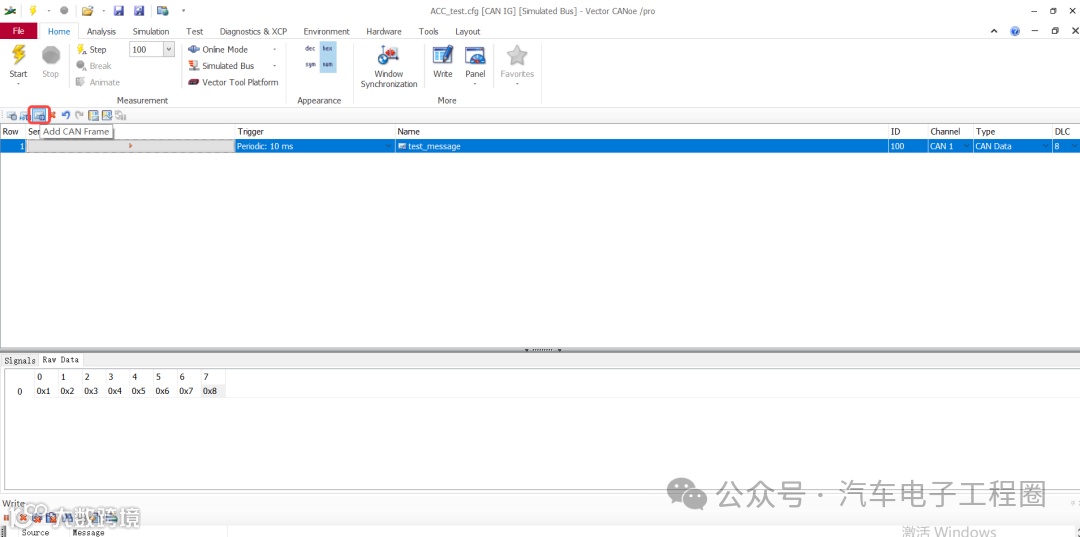Toggle hex number format
The image size is (1080, 537).
[x=328, y=49]
